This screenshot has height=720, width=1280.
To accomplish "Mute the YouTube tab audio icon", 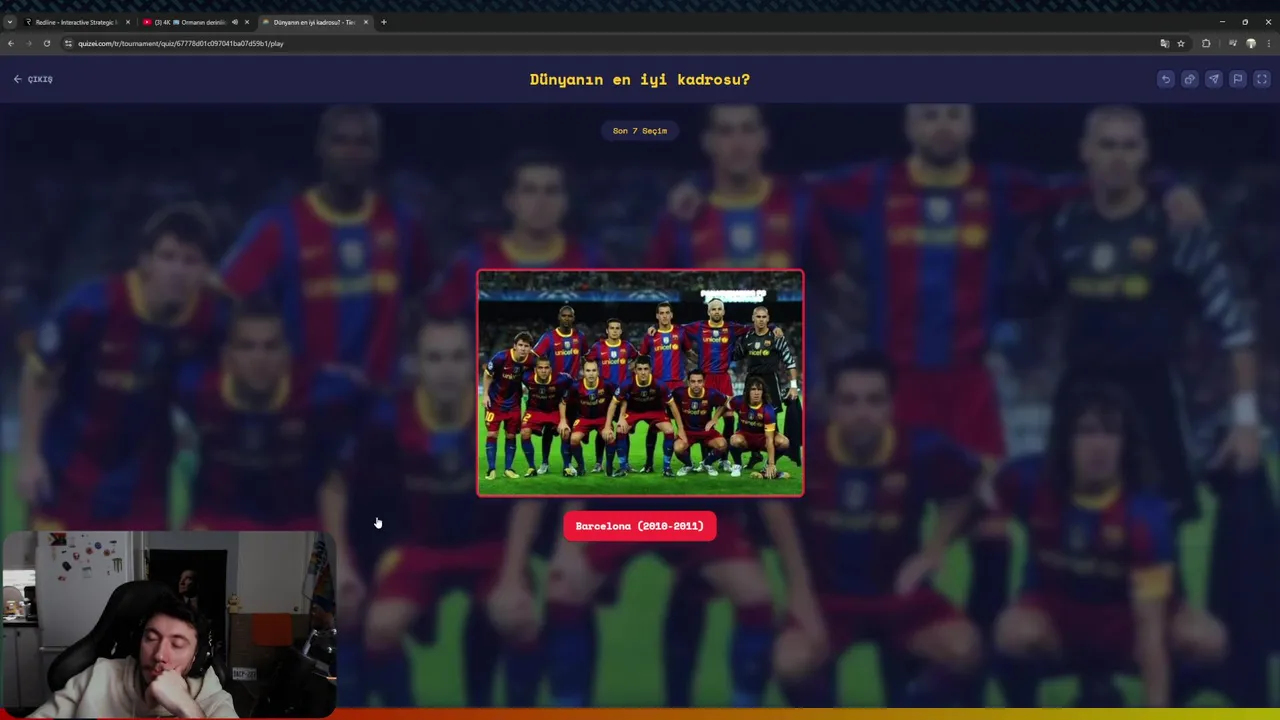I will [x=235, y=22].
